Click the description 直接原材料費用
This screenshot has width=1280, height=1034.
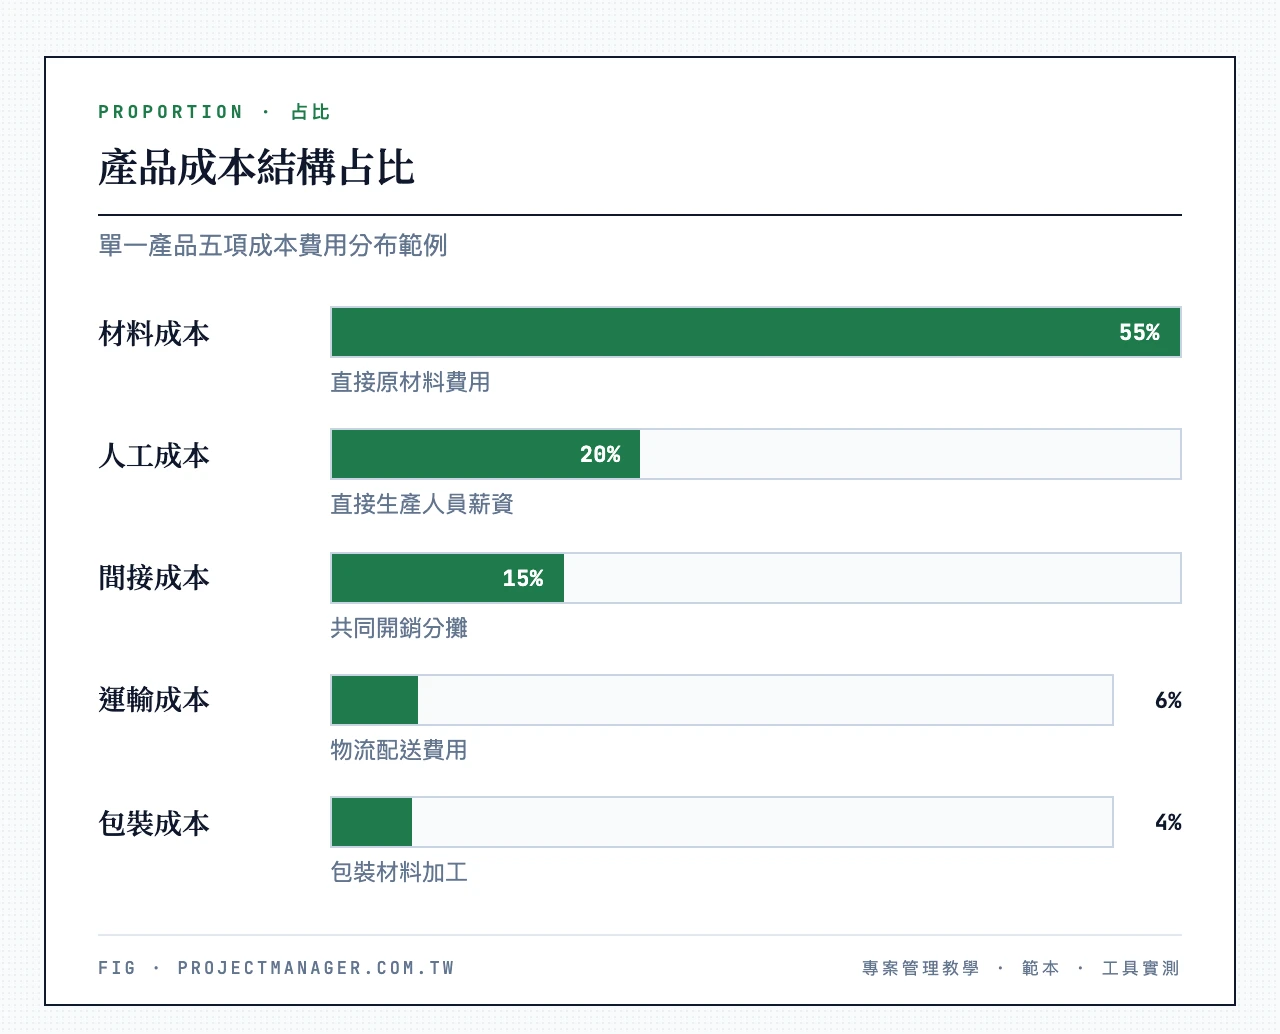coord(410,382)
